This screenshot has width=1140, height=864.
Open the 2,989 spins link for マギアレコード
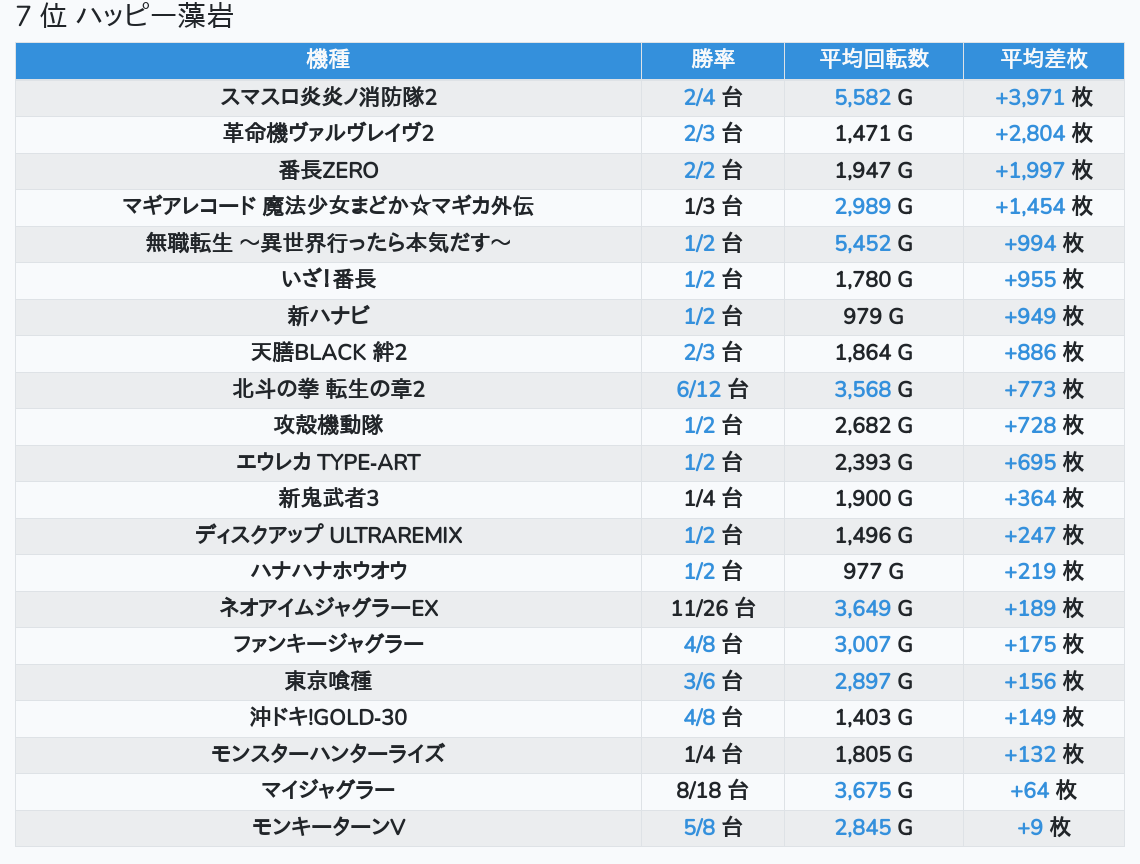pos(862,206)
